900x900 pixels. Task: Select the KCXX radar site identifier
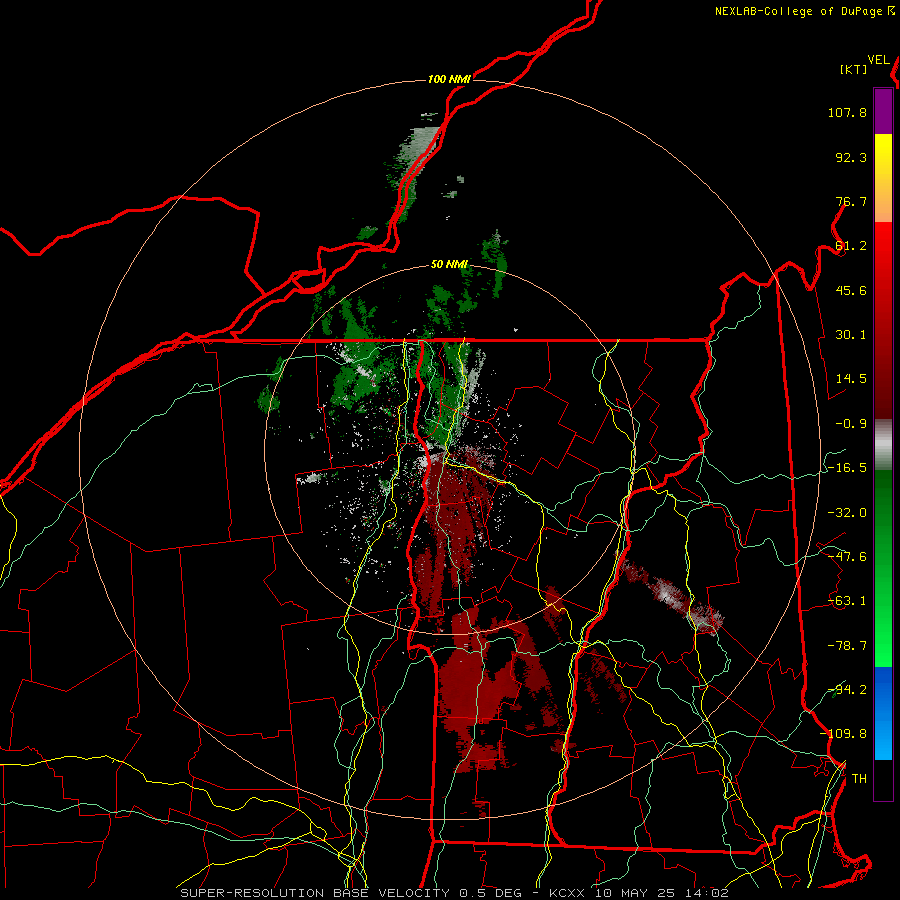click(x=568, y=893)
